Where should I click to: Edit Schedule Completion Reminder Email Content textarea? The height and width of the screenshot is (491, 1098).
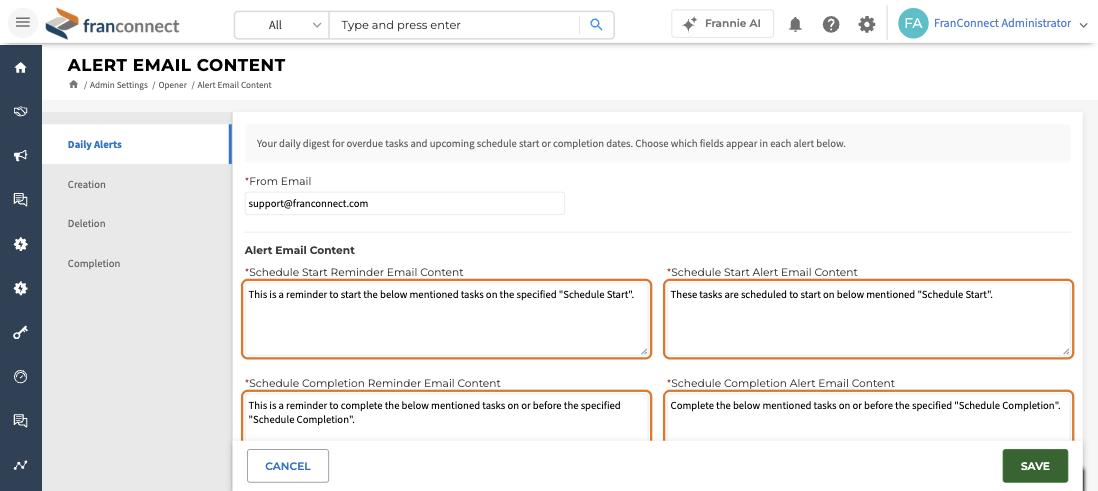pos(447,415)
